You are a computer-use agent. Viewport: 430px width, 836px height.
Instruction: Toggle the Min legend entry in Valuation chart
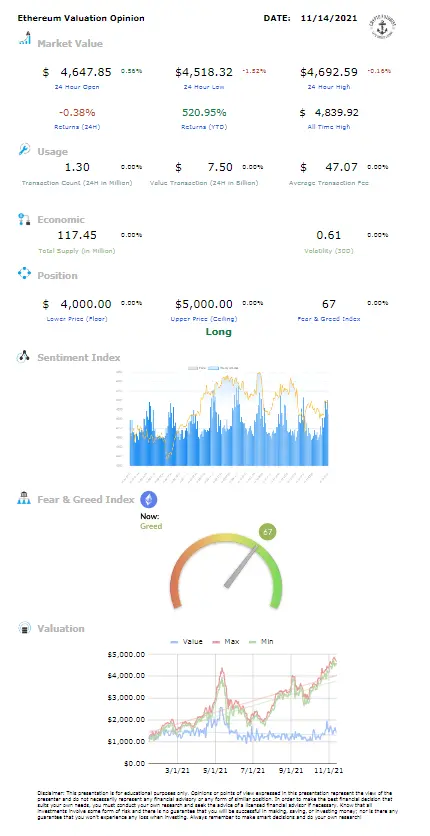point(261,641)
